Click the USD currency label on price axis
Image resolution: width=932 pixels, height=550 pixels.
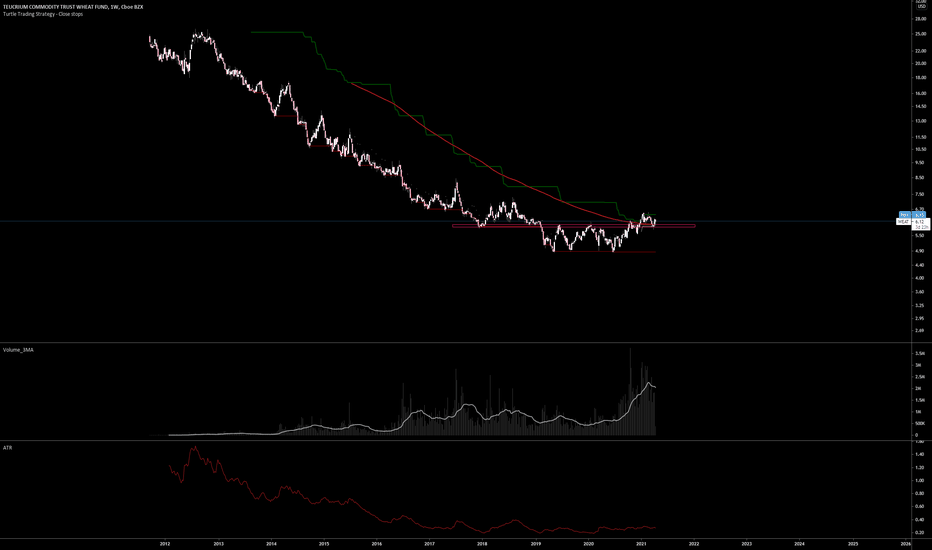tap(921, 7)
